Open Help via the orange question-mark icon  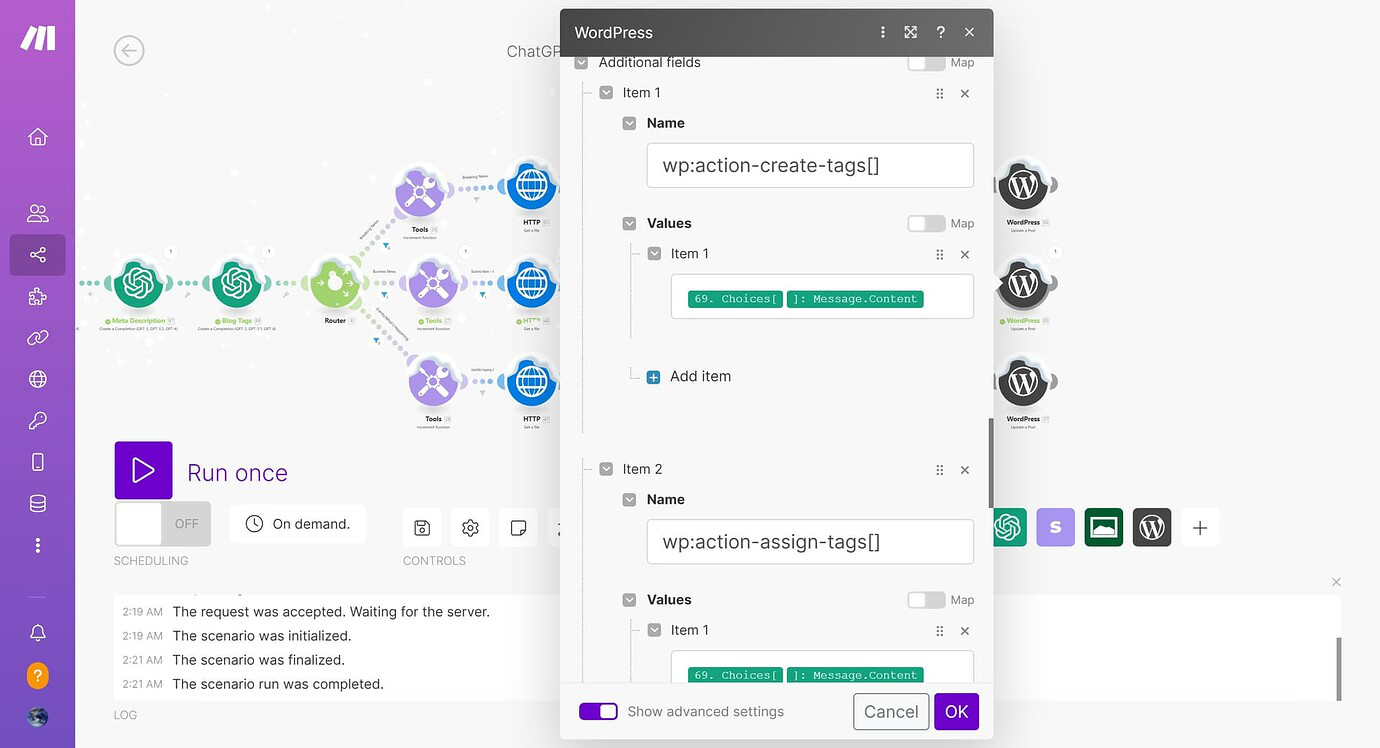(x=38, y=675)
